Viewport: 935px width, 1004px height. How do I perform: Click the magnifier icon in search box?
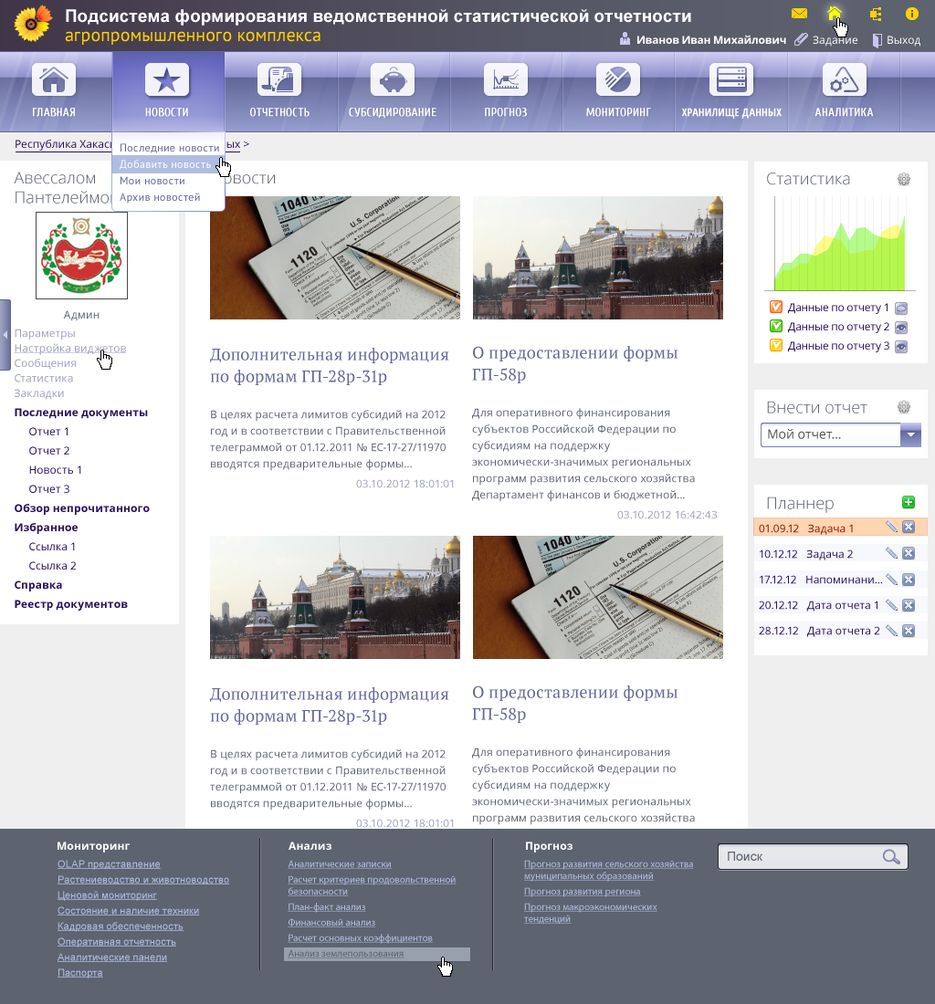(891, 857)
